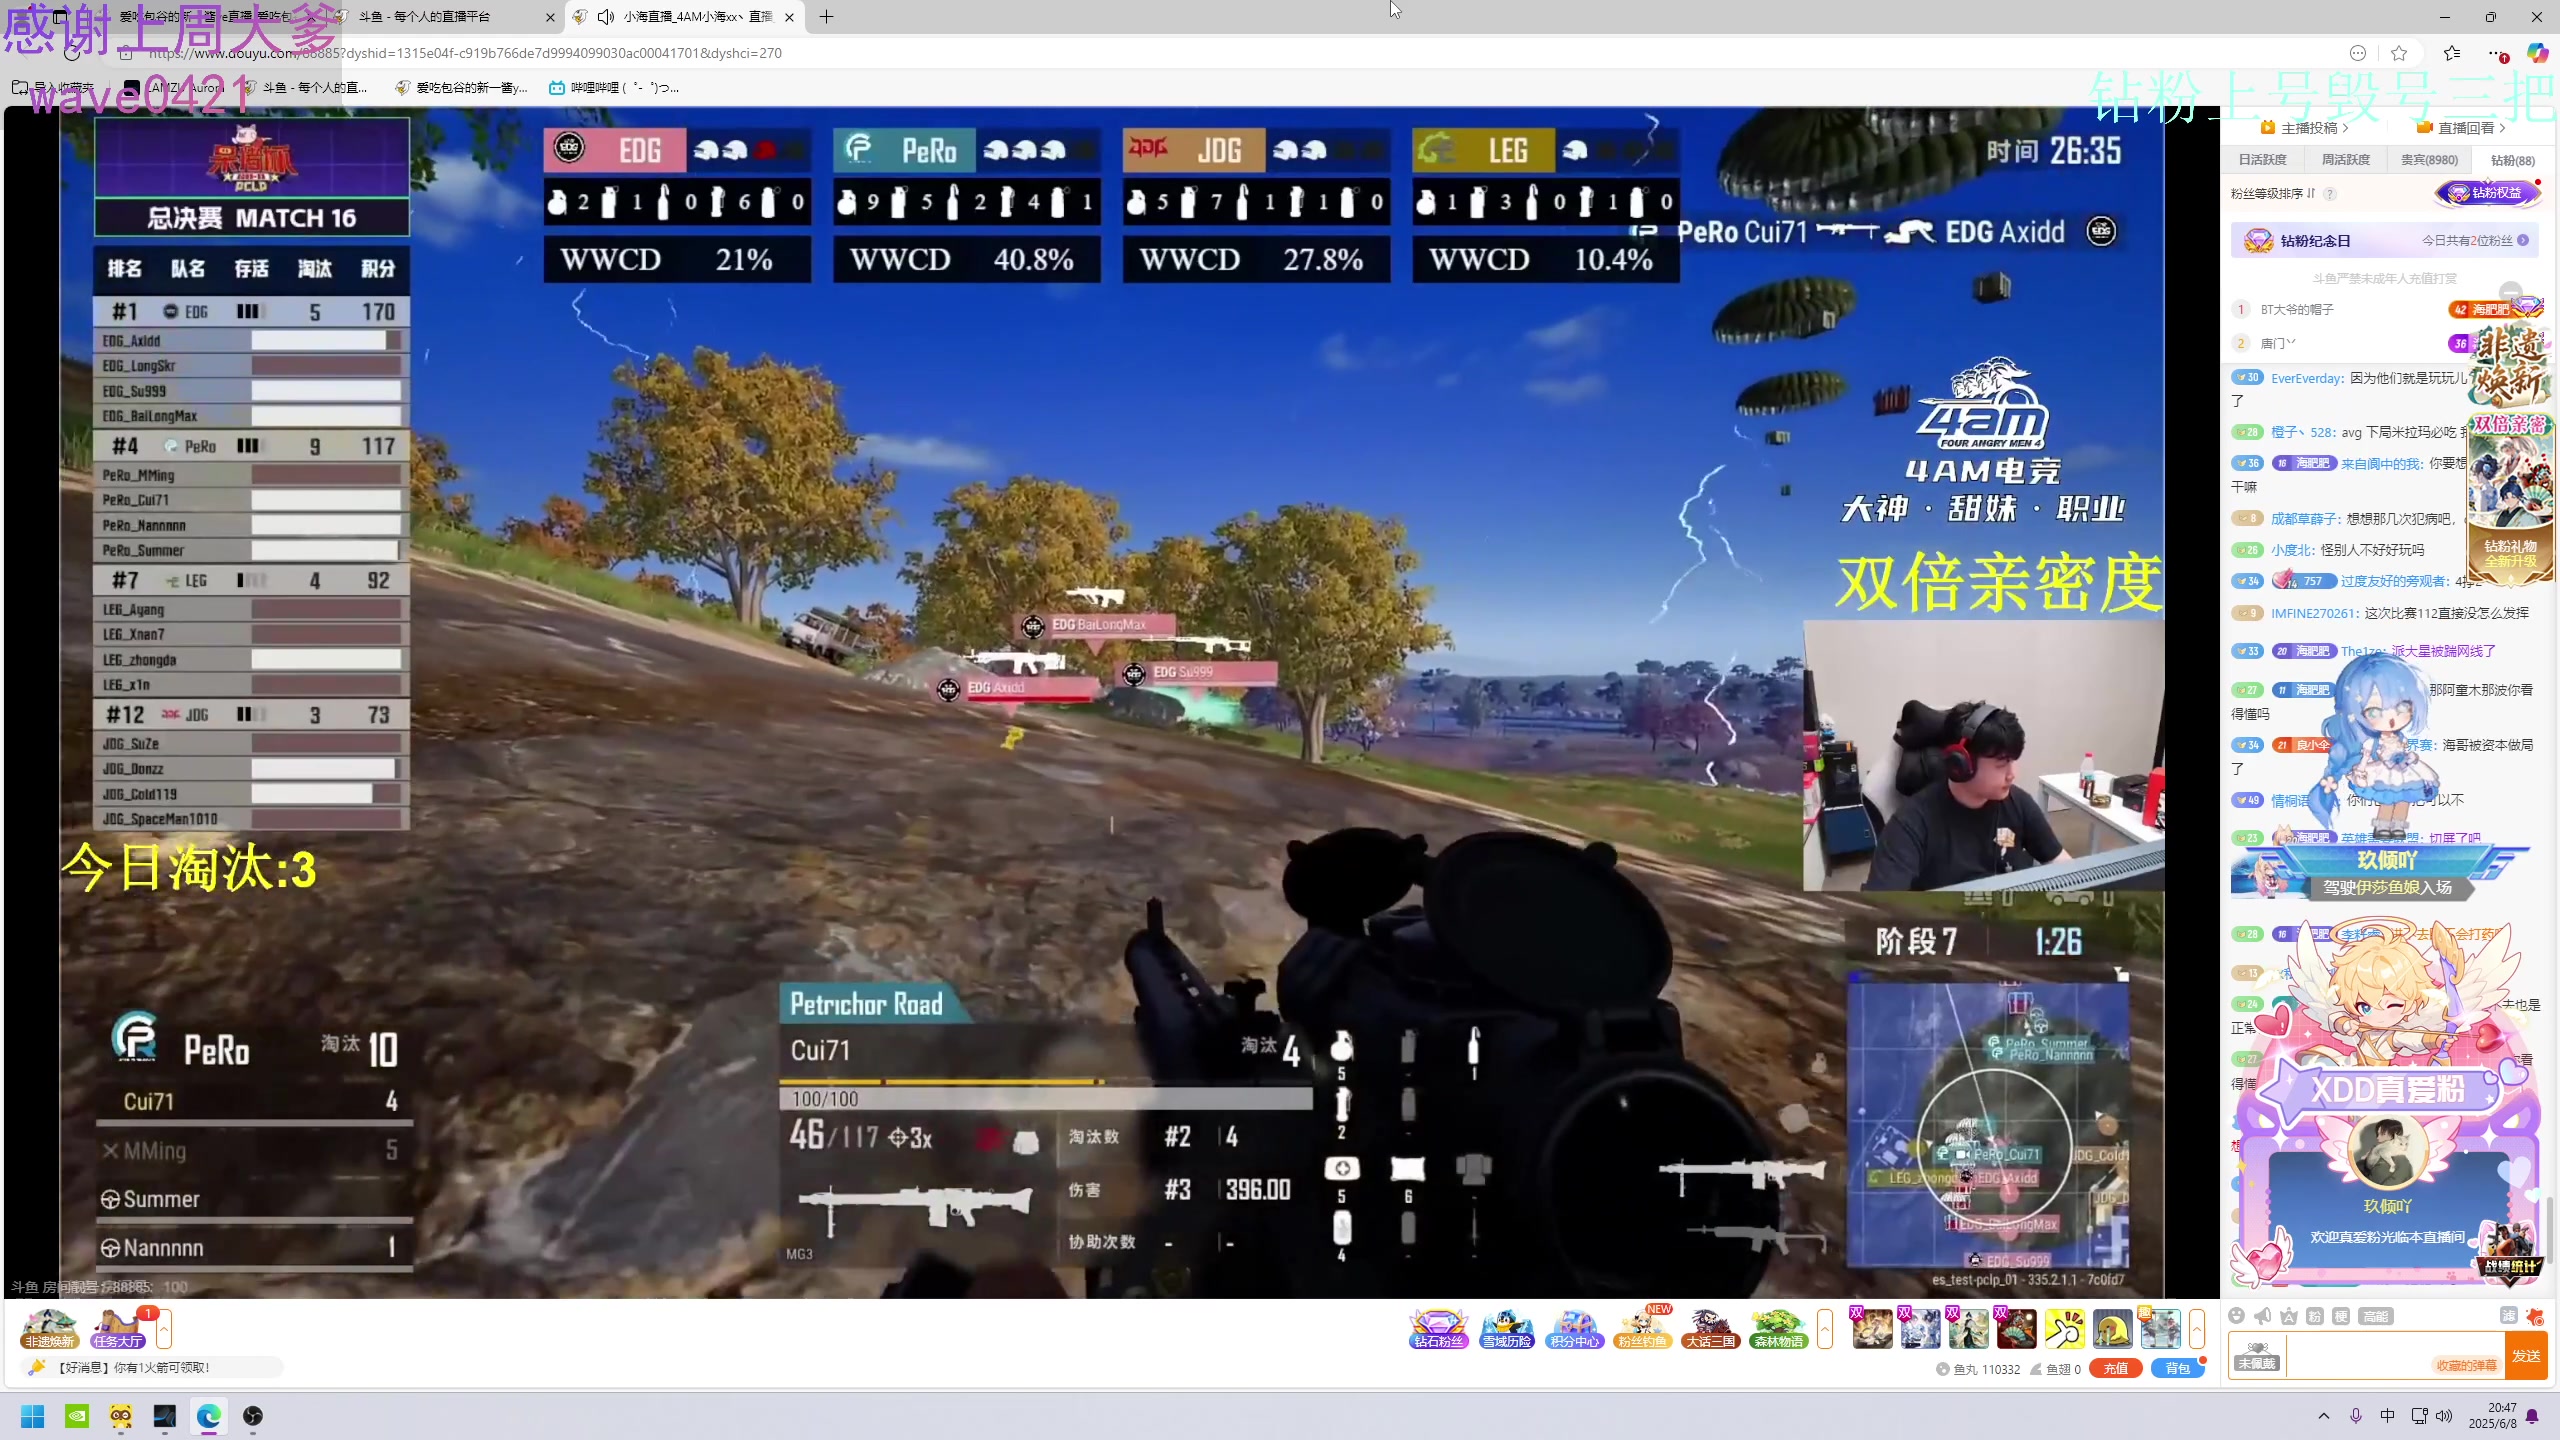
Task: Open the NVIDIA app from taskbar
Action: (x=77, y=1416)
